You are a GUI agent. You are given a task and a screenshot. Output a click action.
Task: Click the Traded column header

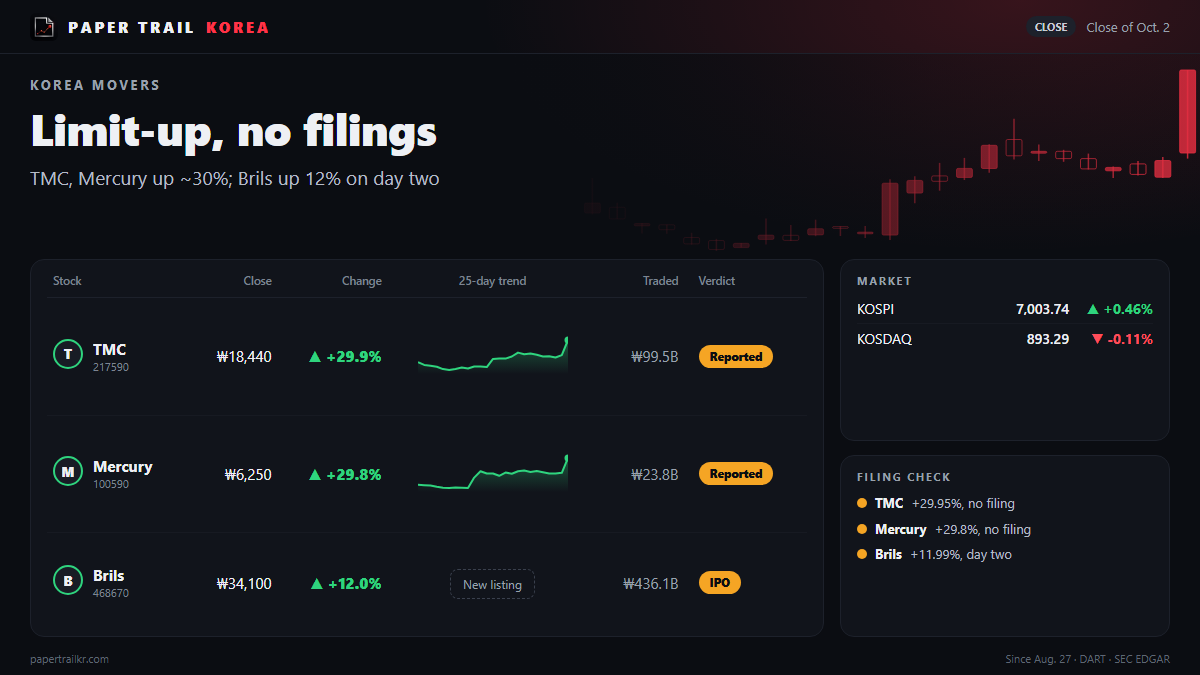[x=661, y=281]
